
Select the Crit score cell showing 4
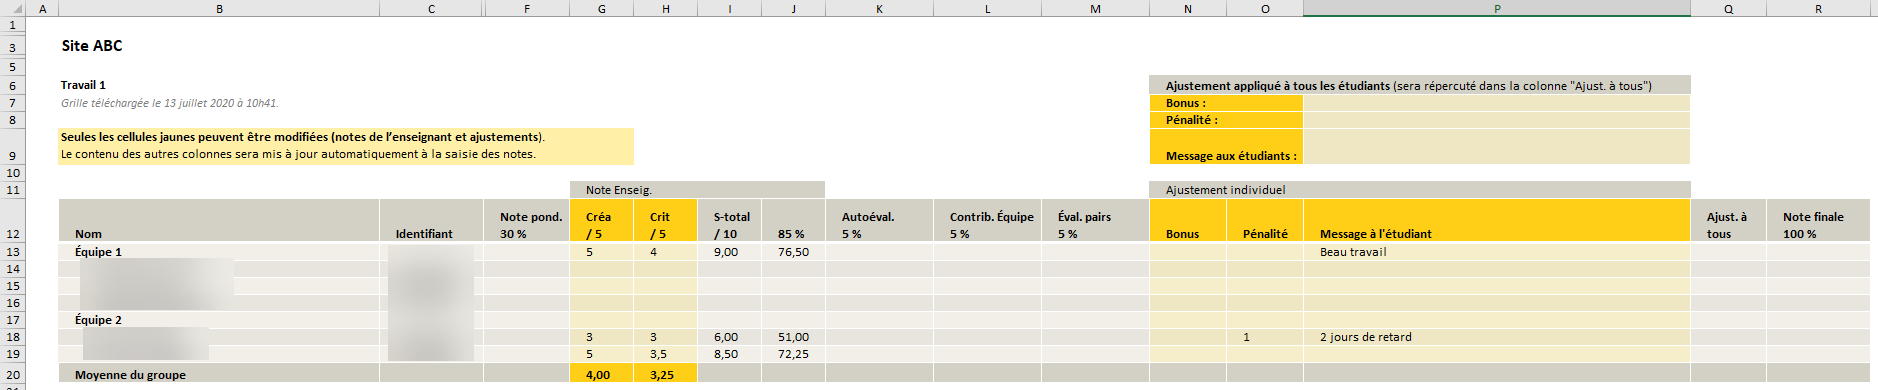click(665, 252)
